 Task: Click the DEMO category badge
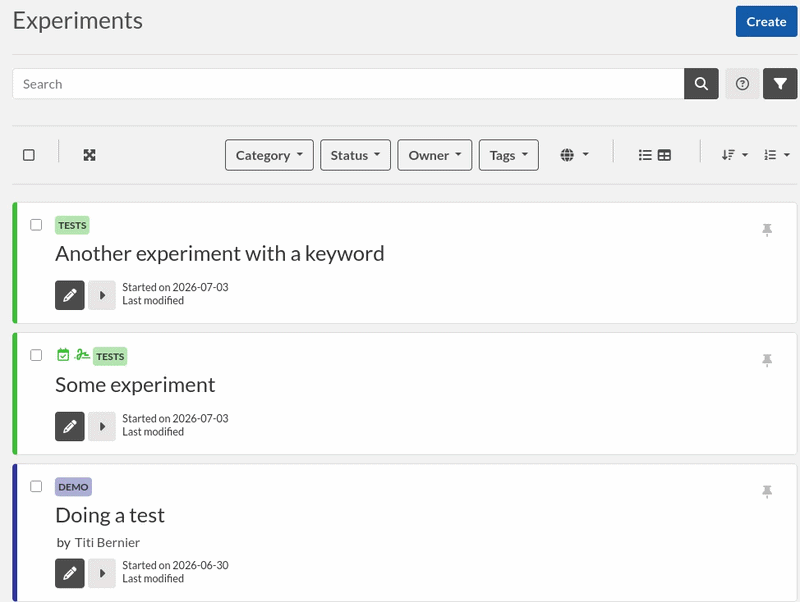tap(73, 487)
